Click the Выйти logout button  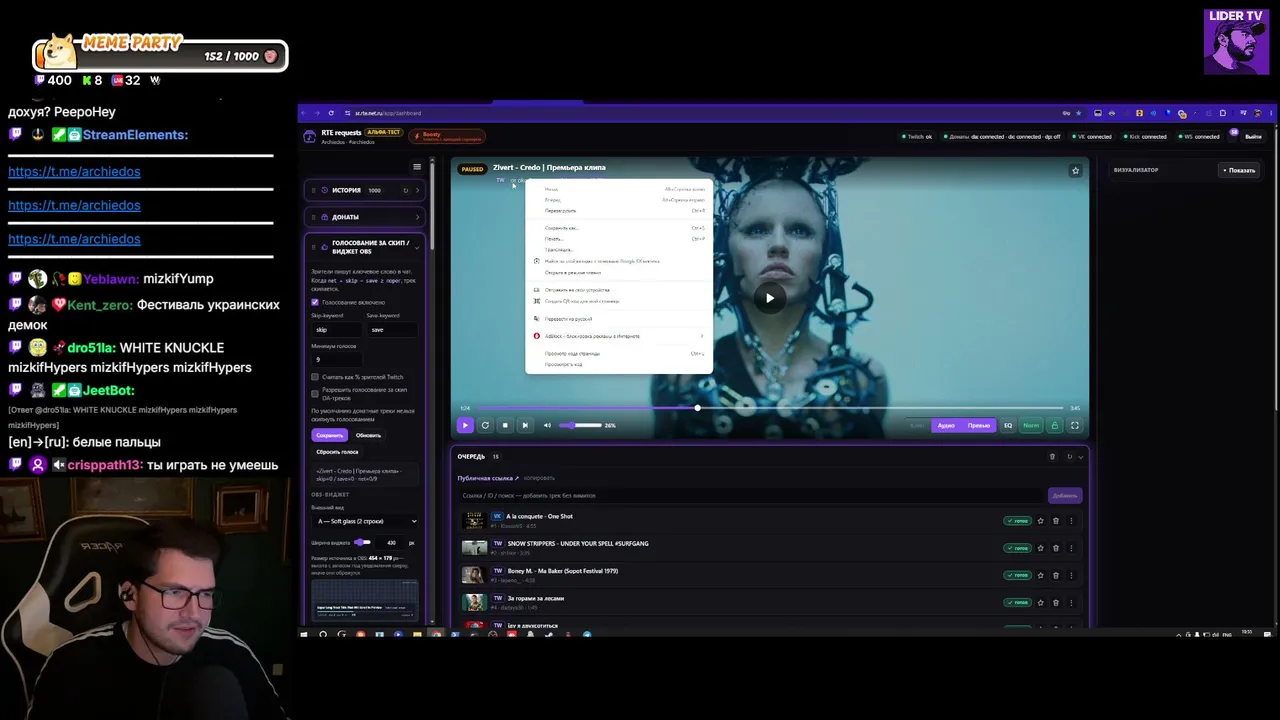[1253, 136]
